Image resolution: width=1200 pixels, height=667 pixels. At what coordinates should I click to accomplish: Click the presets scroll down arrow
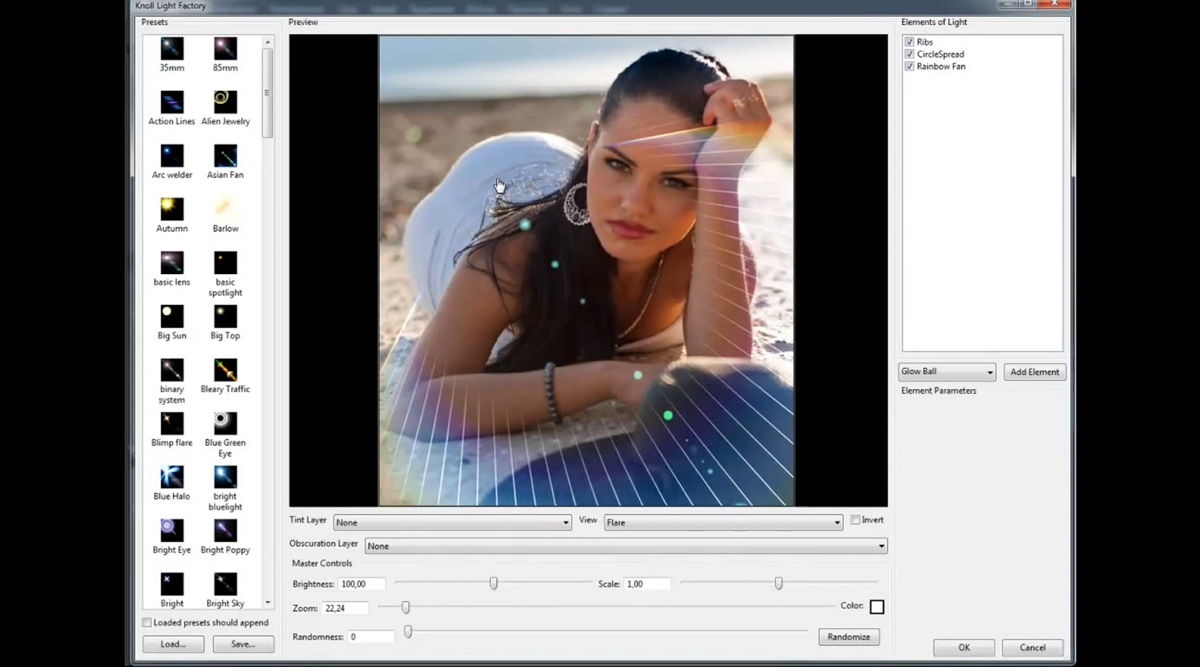coord(267,603)
